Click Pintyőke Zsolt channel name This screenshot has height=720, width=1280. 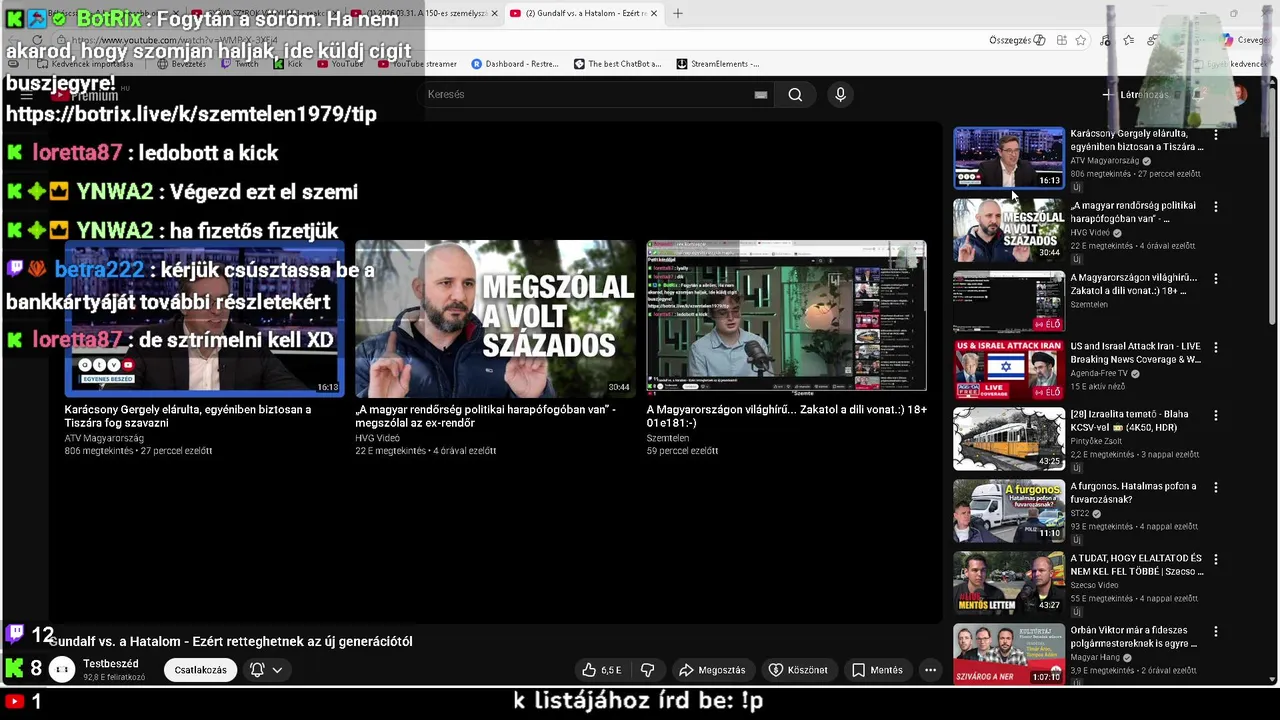click(1096, 441)
